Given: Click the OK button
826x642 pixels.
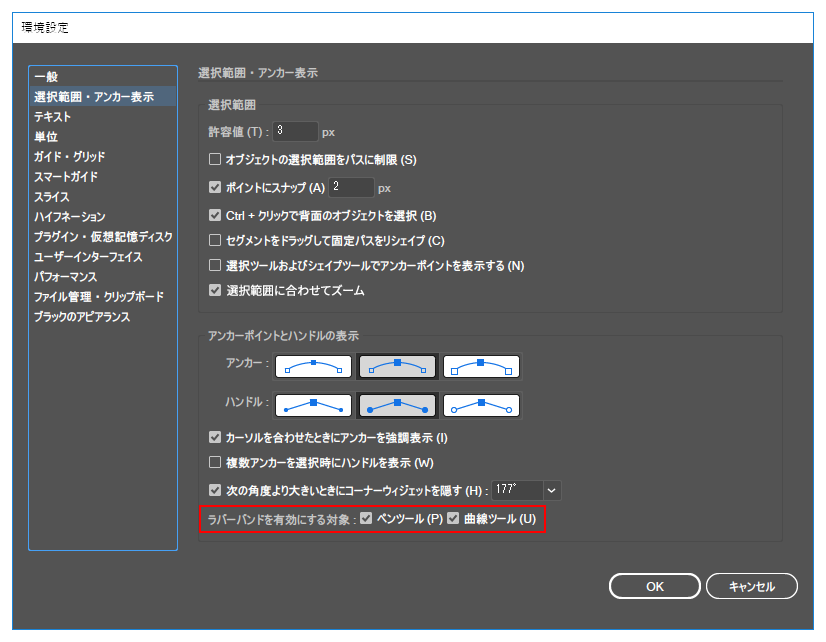Looking at the screenshot, I should (654, 586).
